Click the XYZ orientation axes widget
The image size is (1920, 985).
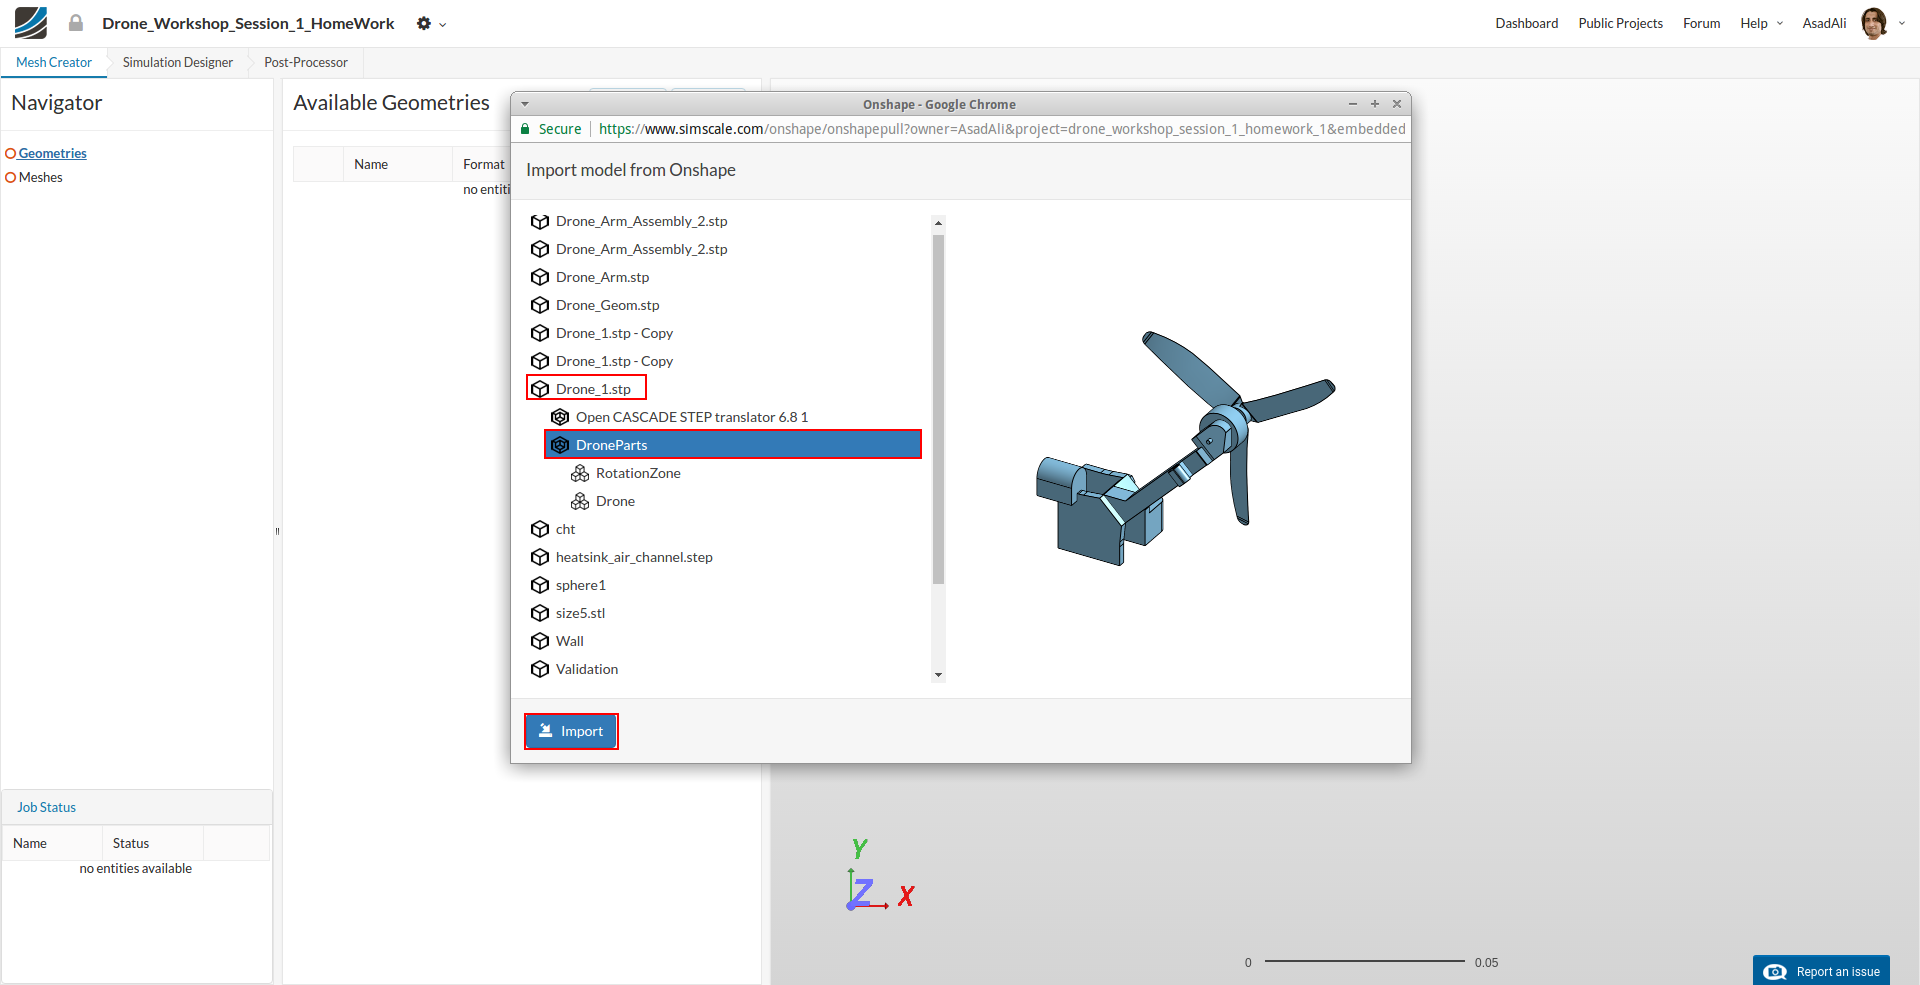tap(880, 875)
